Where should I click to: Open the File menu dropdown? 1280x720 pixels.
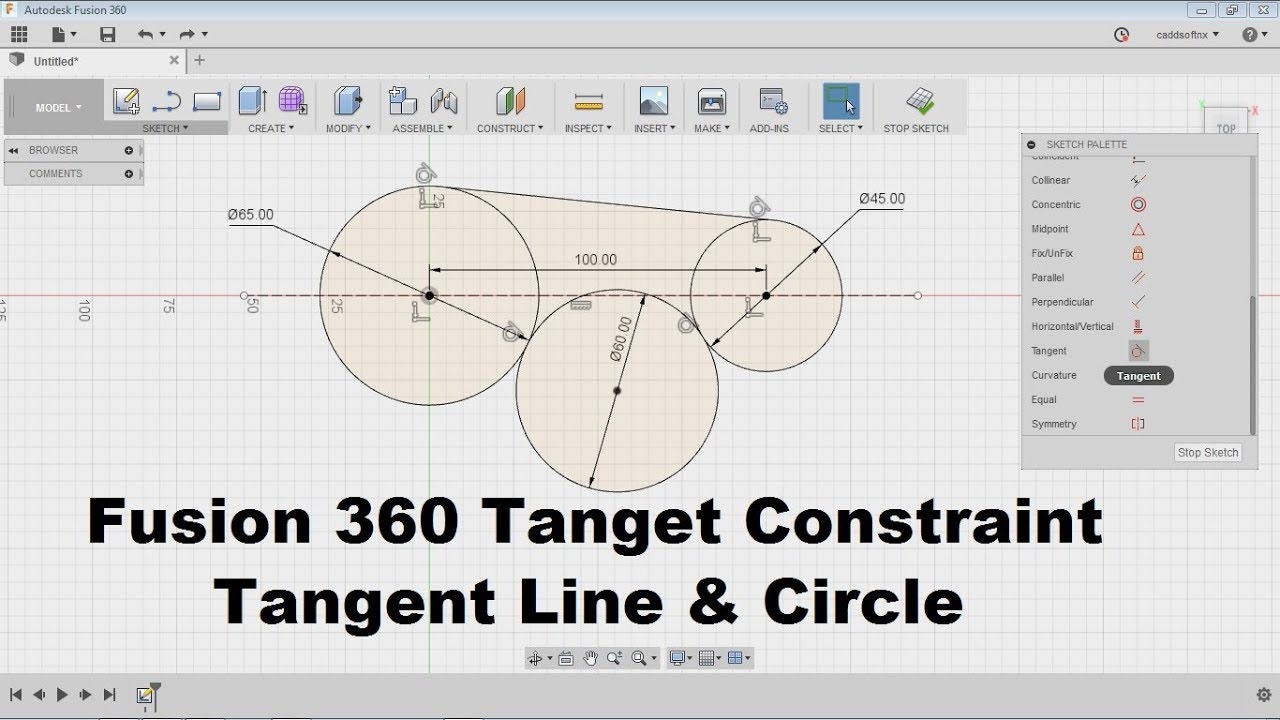tap(63, 34)
